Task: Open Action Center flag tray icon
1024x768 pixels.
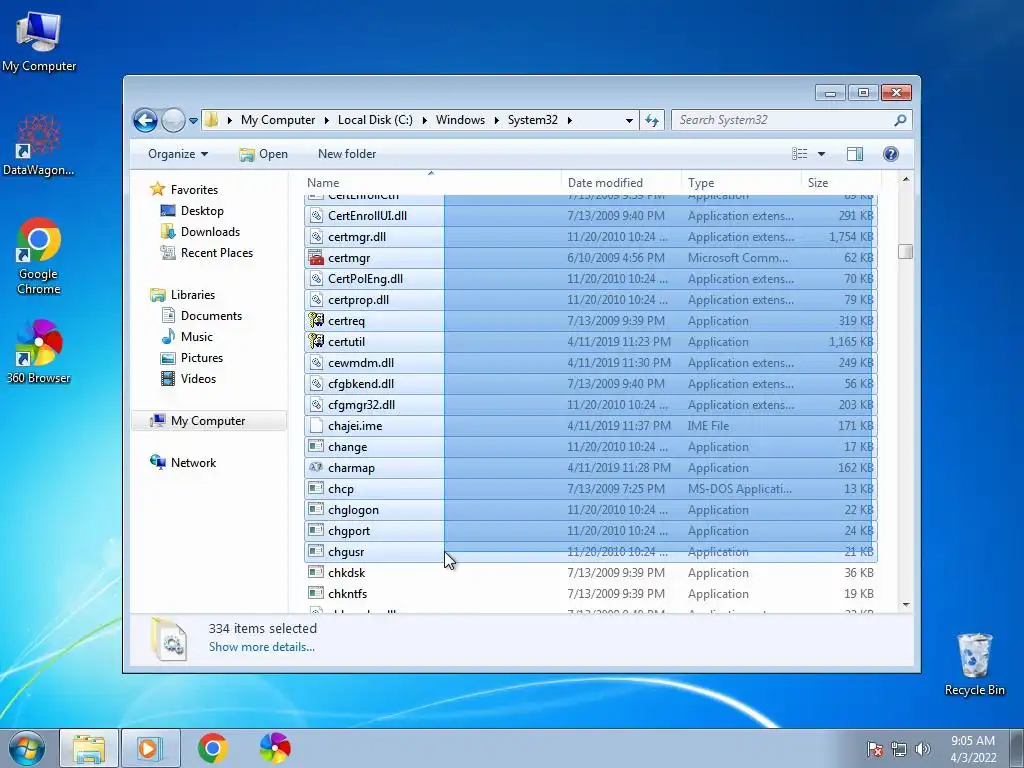Action: pos(874,749)
